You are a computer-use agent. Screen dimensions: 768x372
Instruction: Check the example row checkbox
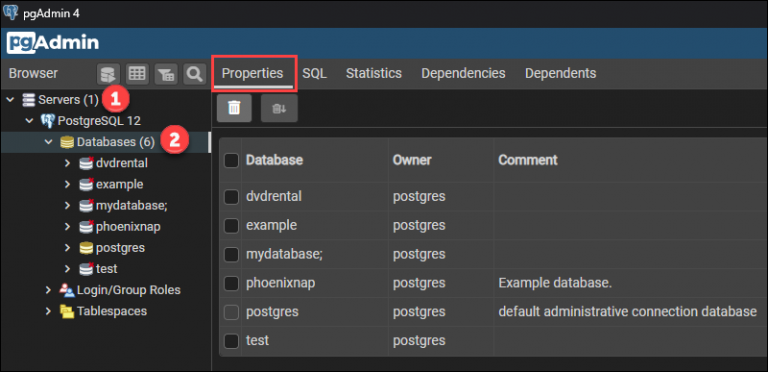(231, 226)
